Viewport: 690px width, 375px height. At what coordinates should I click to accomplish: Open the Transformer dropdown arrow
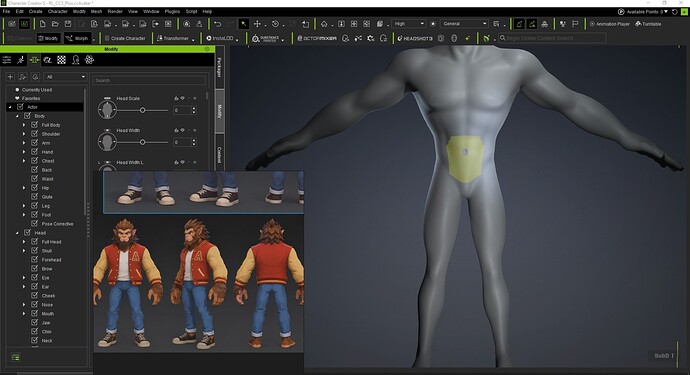click(193, 40)
